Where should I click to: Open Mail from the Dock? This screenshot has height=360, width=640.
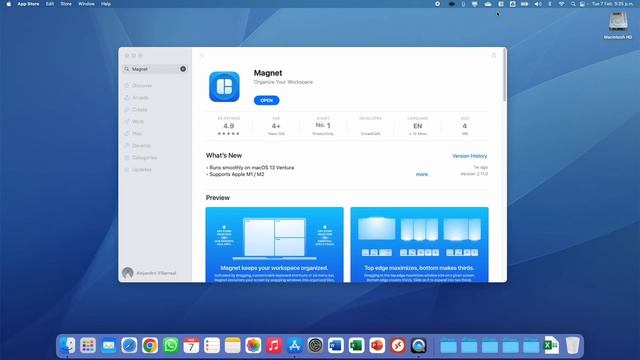click(x=109, y=346)
